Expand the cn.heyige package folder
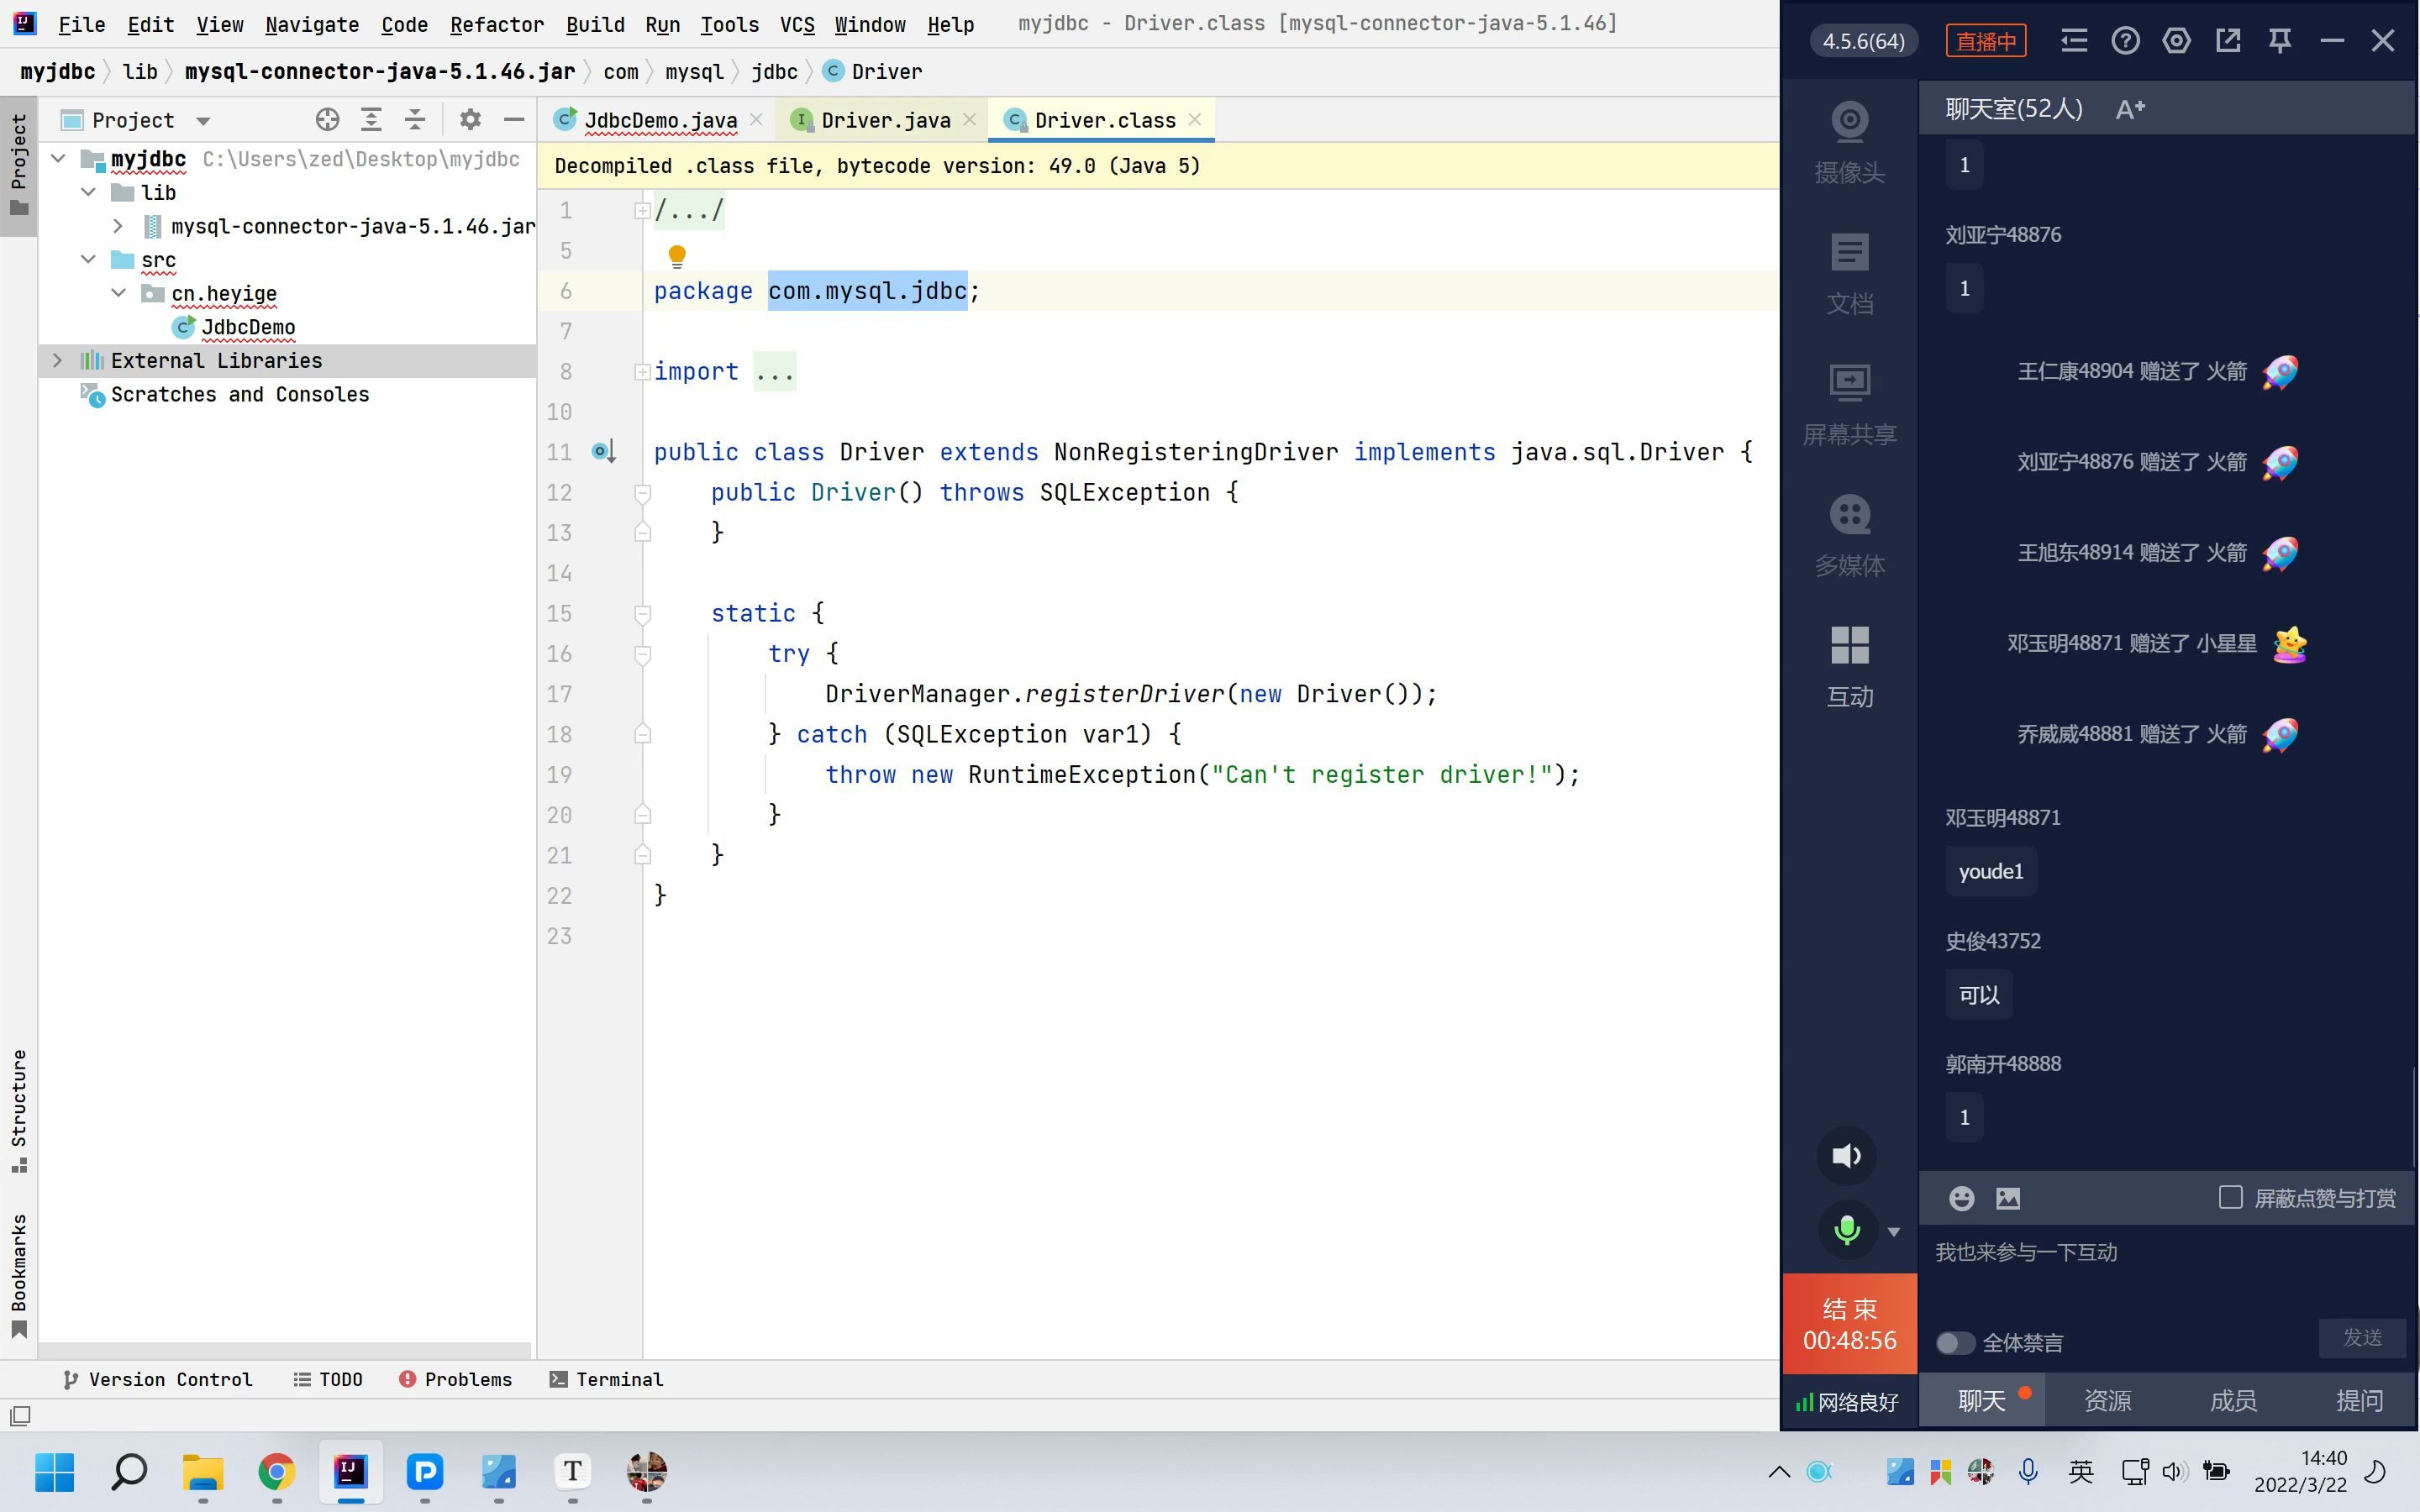The image size is (2420, 1512). point(117,294)
